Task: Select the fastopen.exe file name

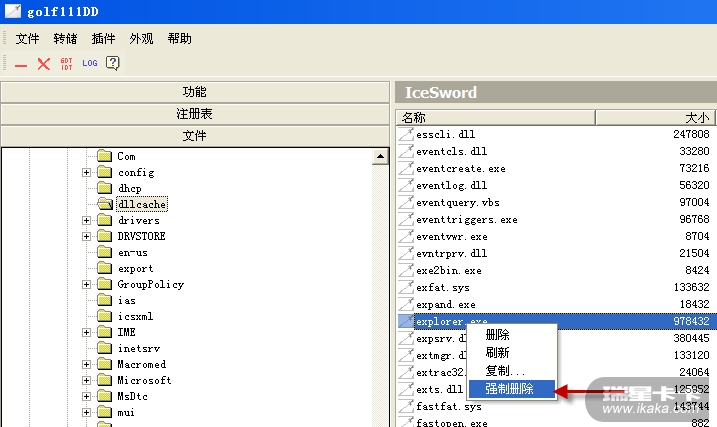Action: (452, 422)
